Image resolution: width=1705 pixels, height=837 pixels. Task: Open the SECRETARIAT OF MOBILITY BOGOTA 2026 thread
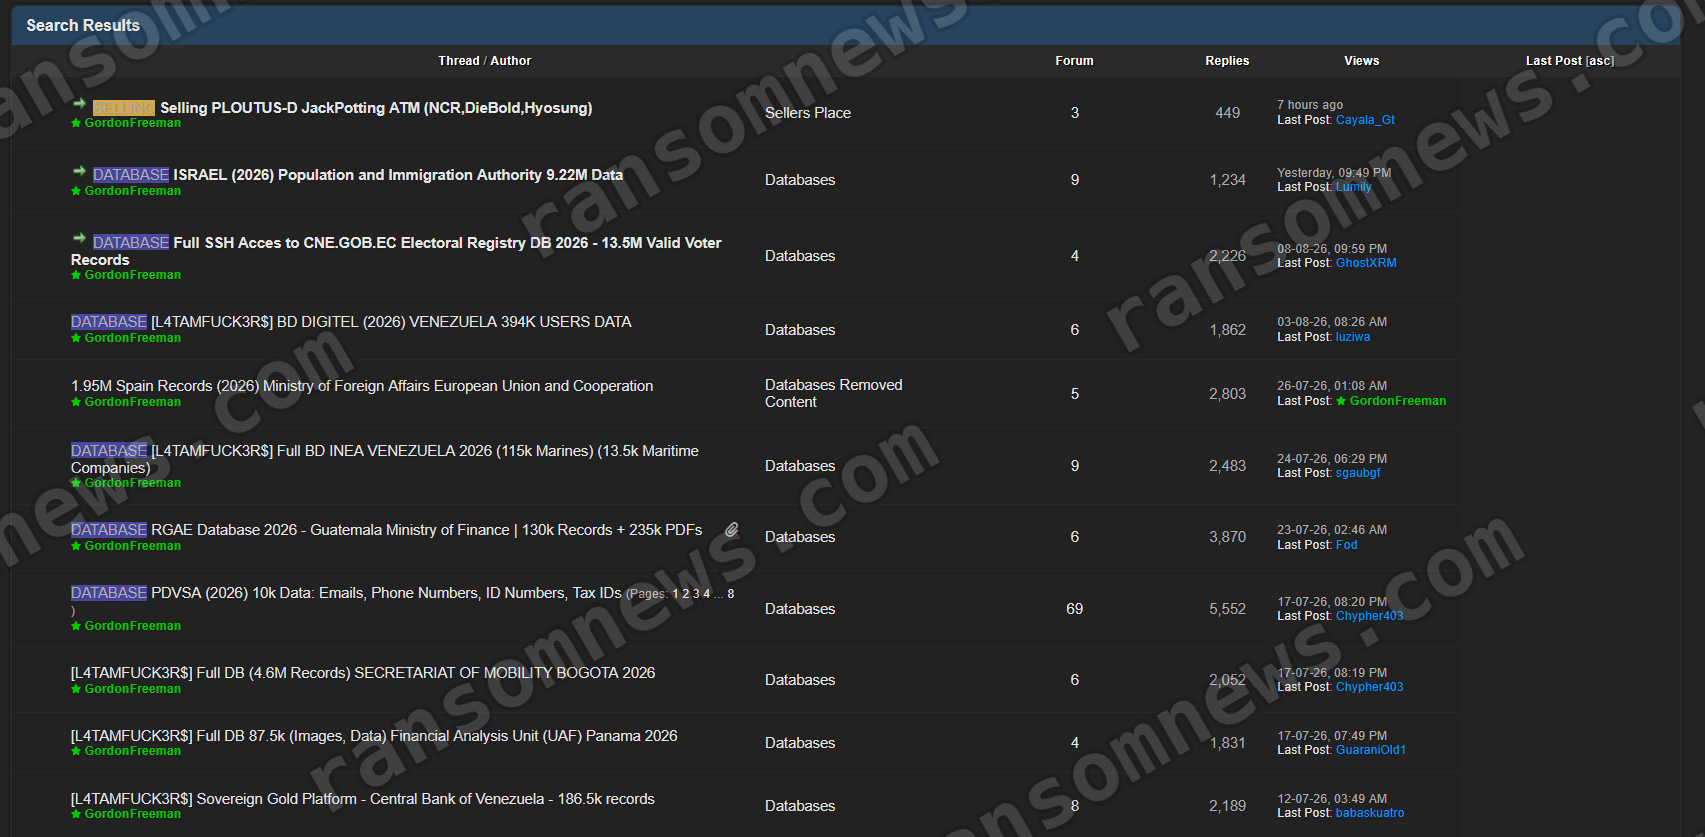pyautogui.click(x=363, y=673)
